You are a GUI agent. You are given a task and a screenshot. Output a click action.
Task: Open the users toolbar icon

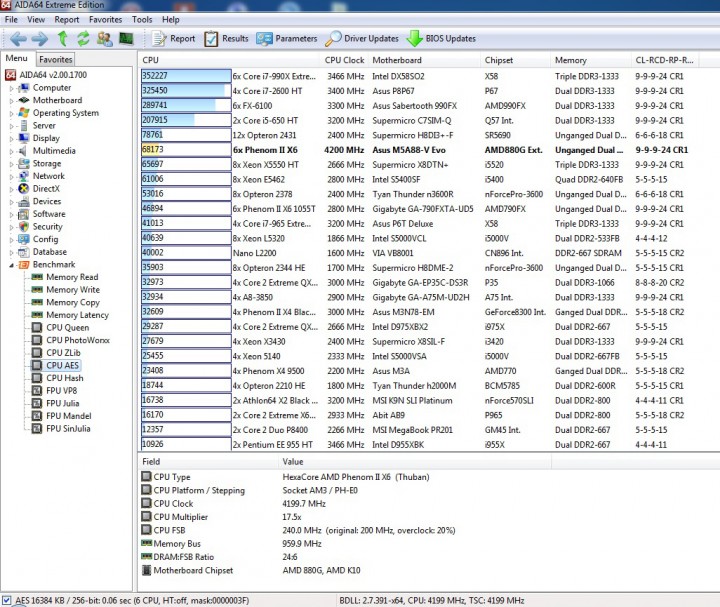105,39
